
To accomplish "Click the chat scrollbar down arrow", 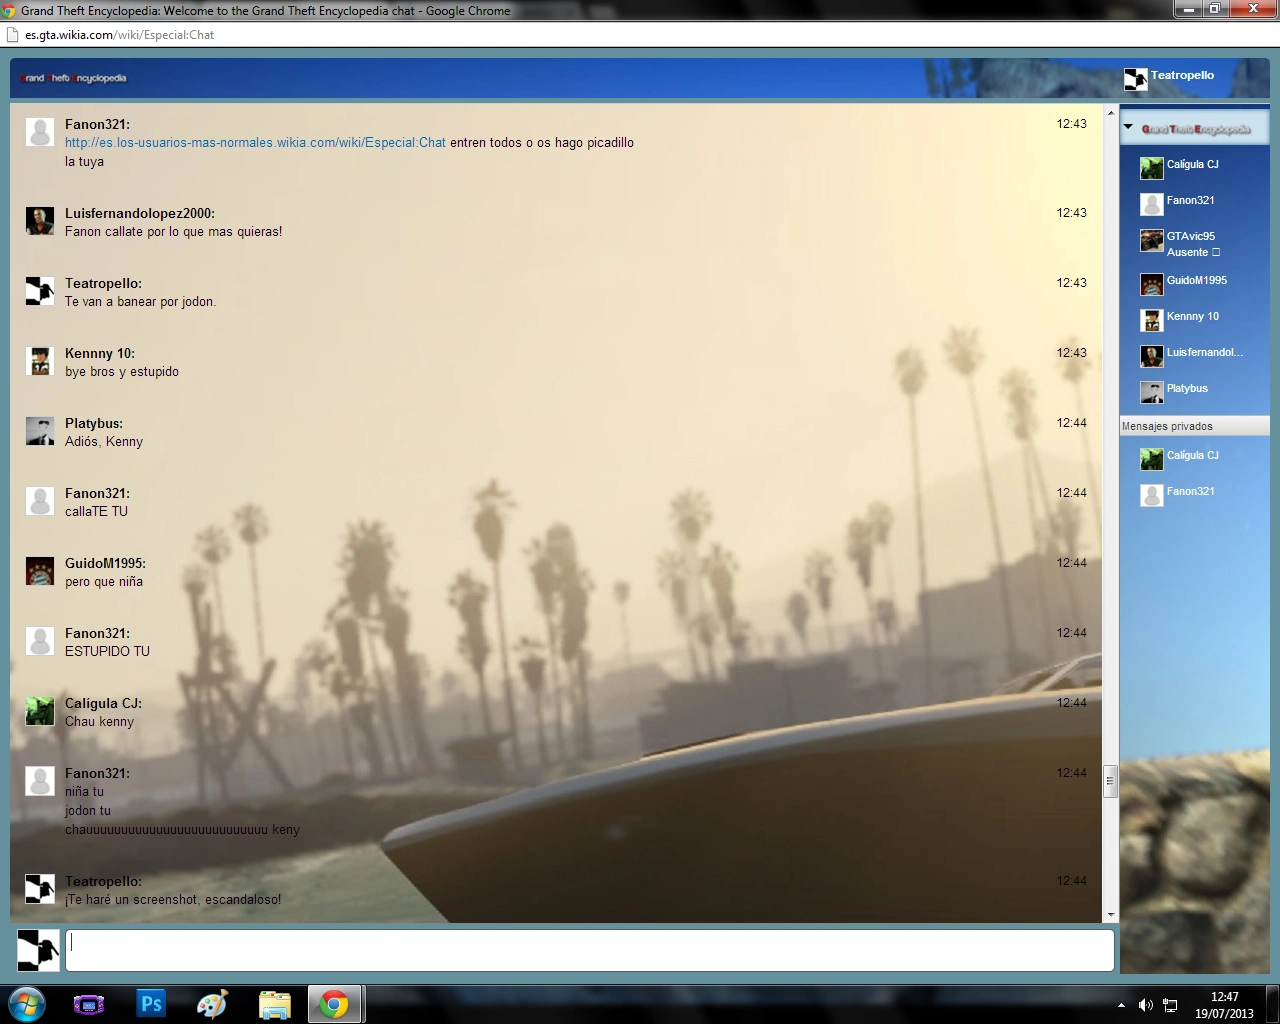I will 1110,914.
